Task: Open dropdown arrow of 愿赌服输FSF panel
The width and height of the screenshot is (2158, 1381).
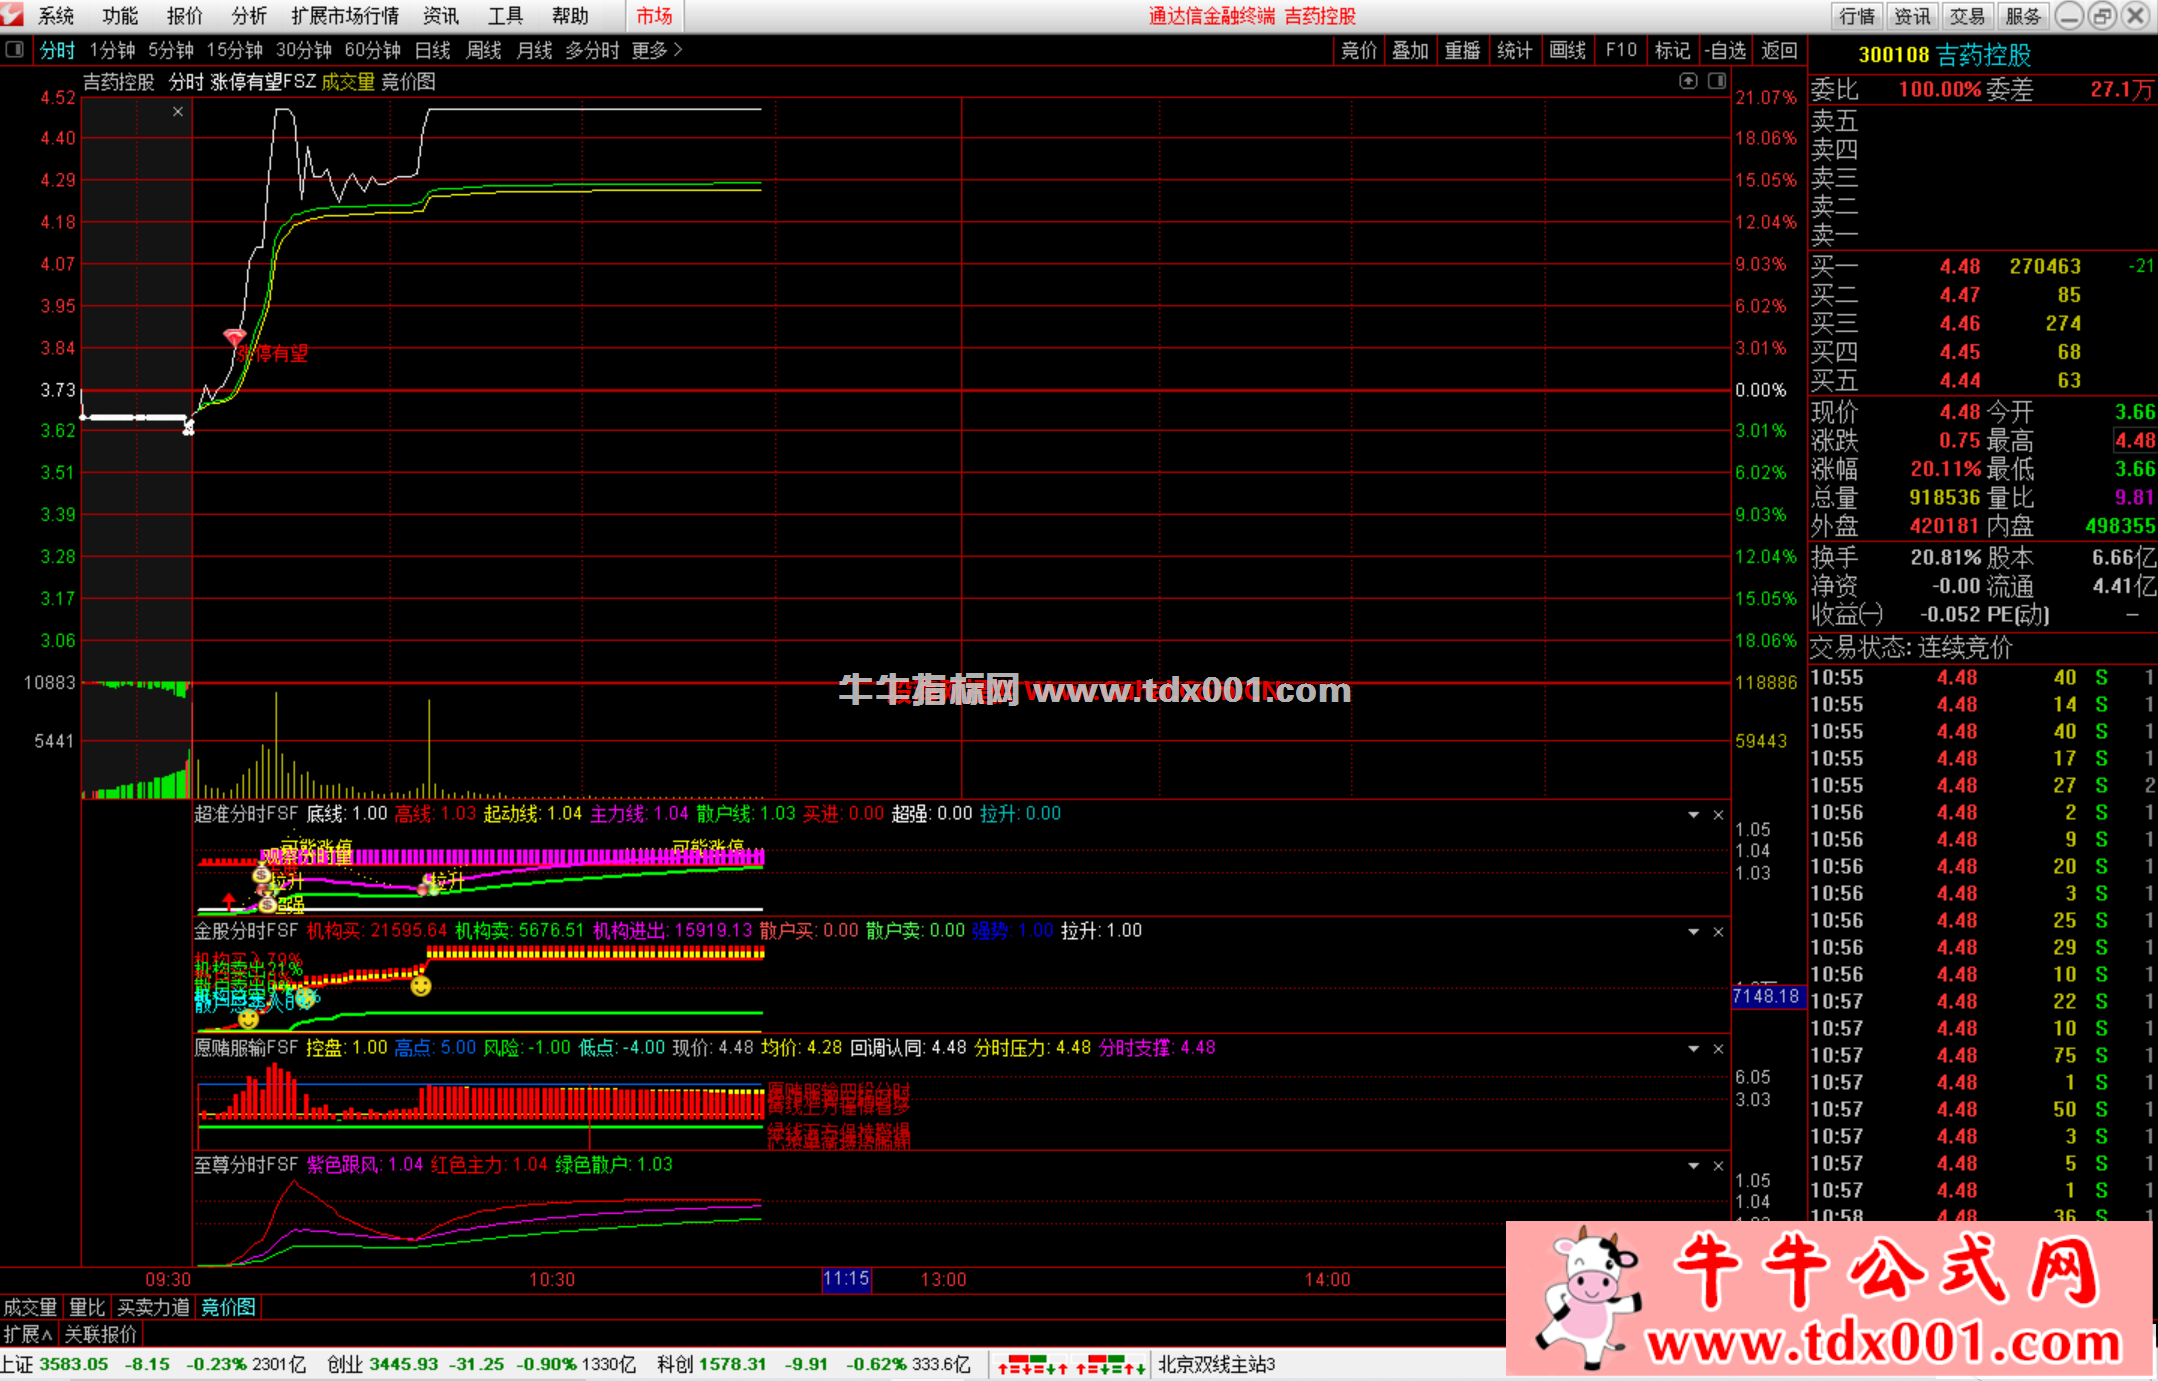Action: pos(1694,1049)
